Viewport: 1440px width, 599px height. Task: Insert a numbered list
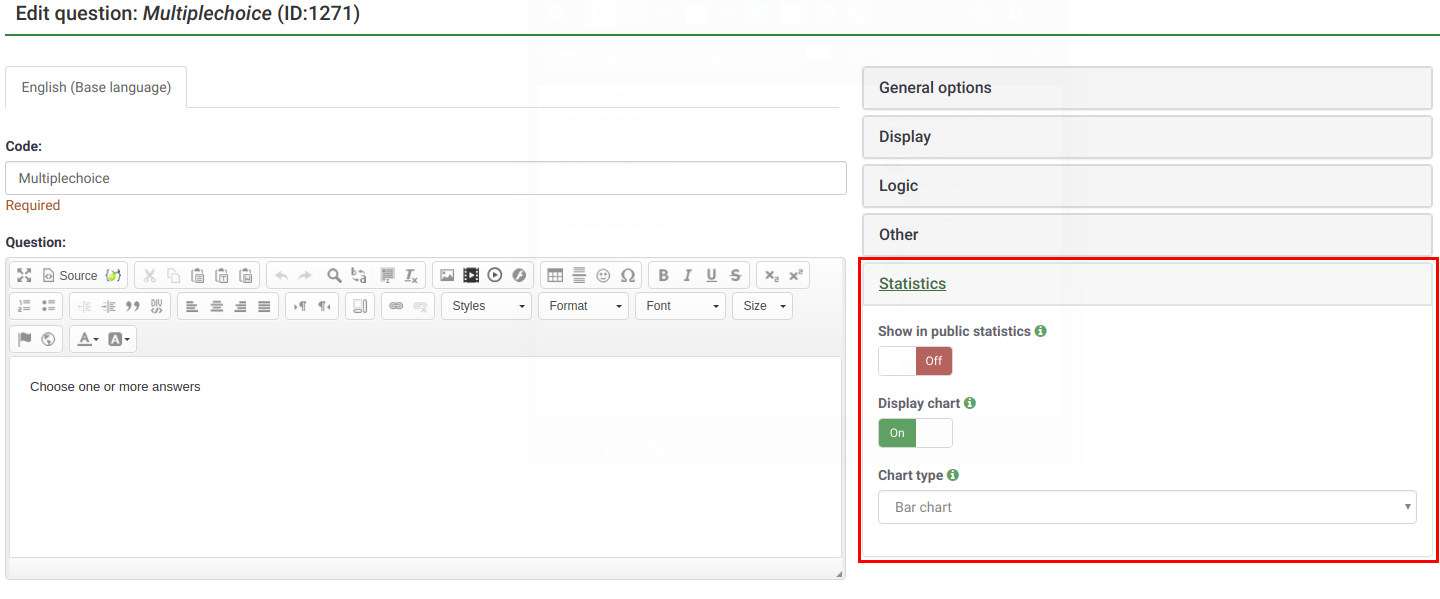tap(24, 306)
